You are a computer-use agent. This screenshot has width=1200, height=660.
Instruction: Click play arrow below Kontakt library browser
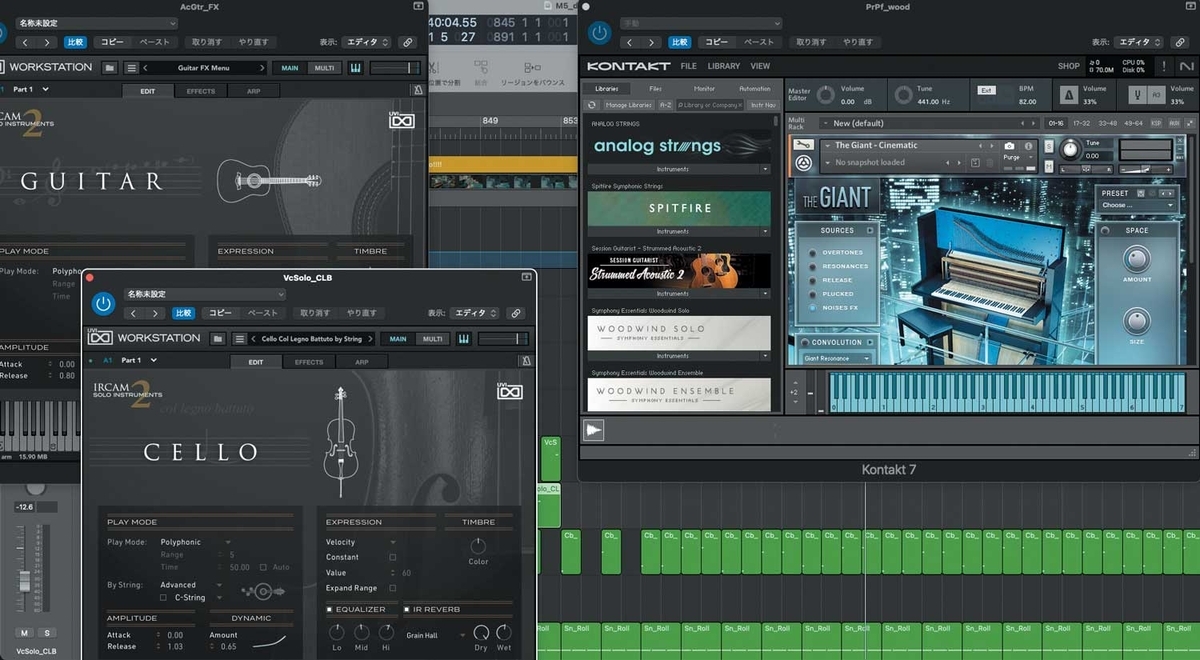(594, 430)
